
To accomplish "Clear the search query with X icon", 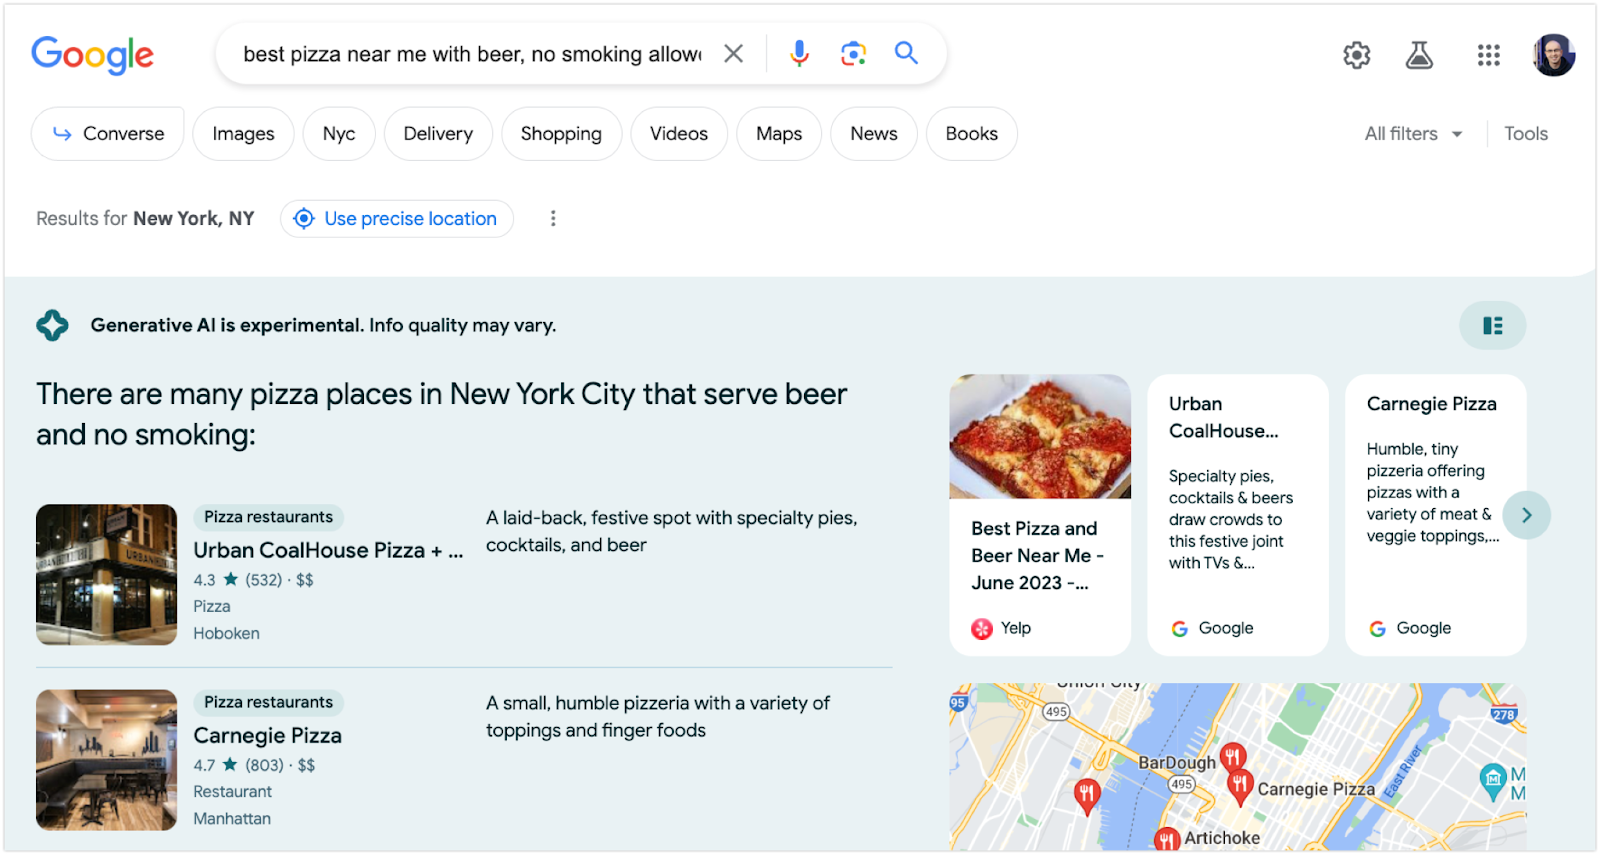I will point(734,53).
